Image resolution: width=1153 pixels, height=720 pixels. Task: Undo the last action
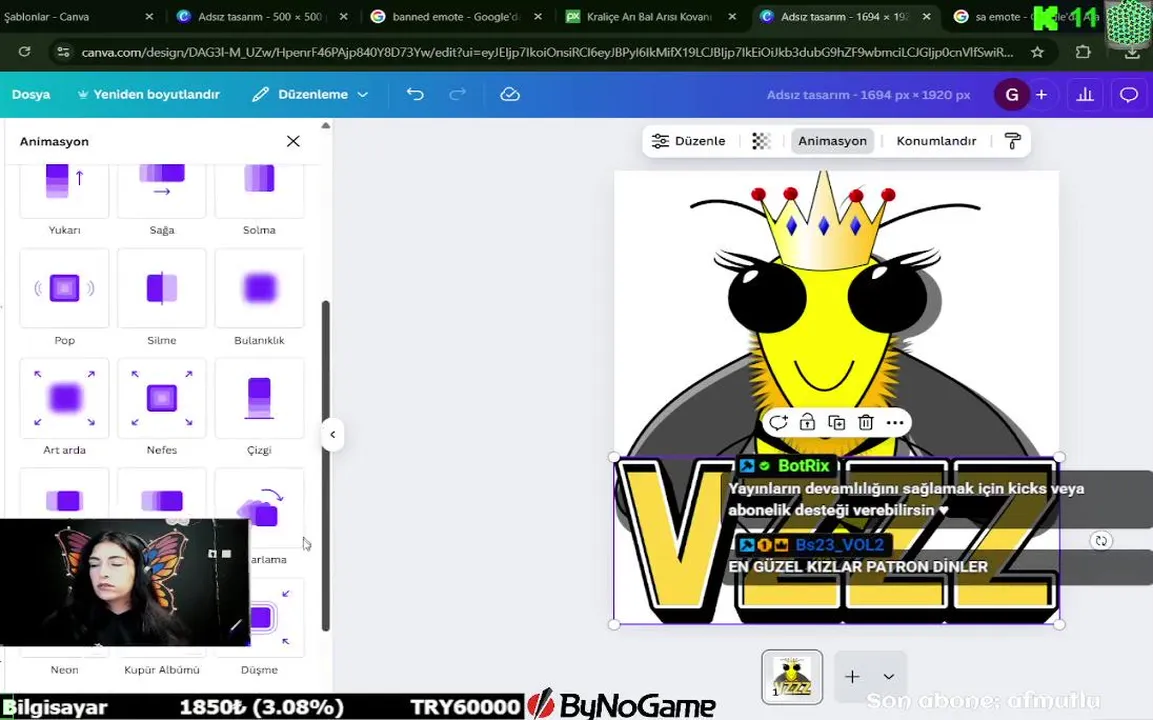(415, 94)
